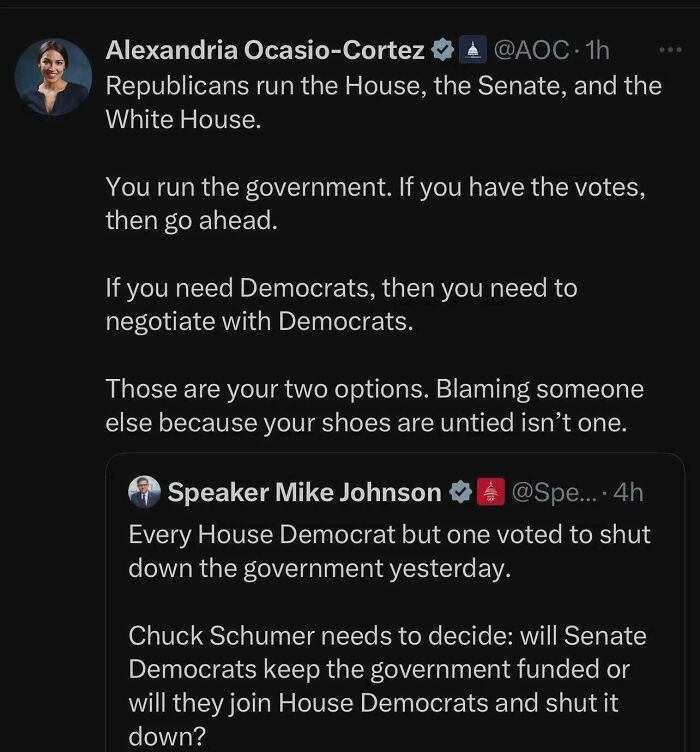Click the verified badge next to Speaker Mike Johnson

tap(461, 492)
